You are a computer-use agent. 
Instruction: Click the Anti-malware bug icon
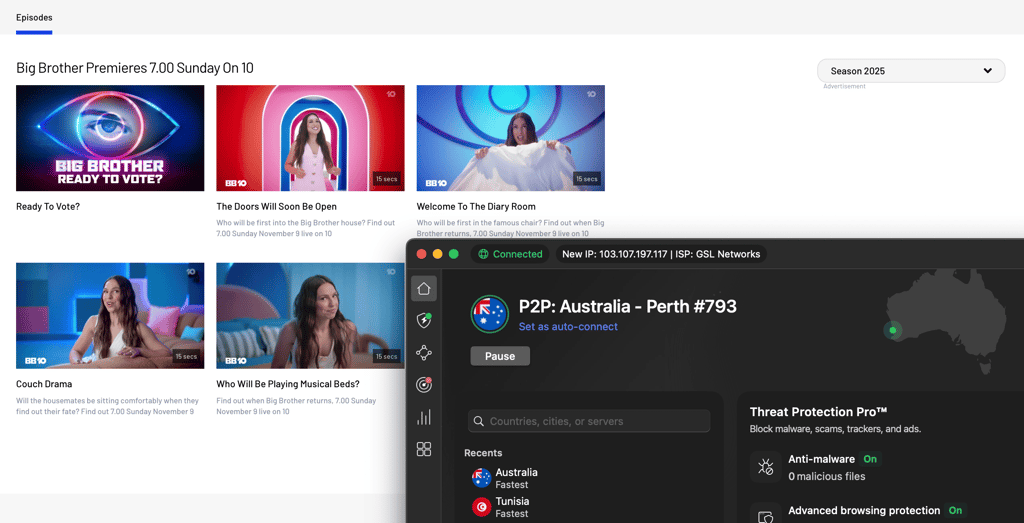(765, 467)
